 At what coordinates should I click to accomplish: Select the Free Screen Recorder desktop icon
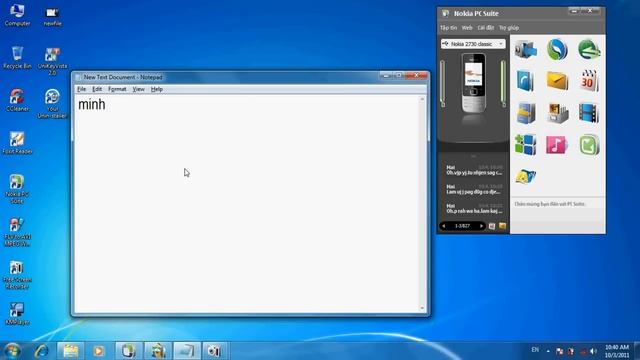(x=17, y=275)
